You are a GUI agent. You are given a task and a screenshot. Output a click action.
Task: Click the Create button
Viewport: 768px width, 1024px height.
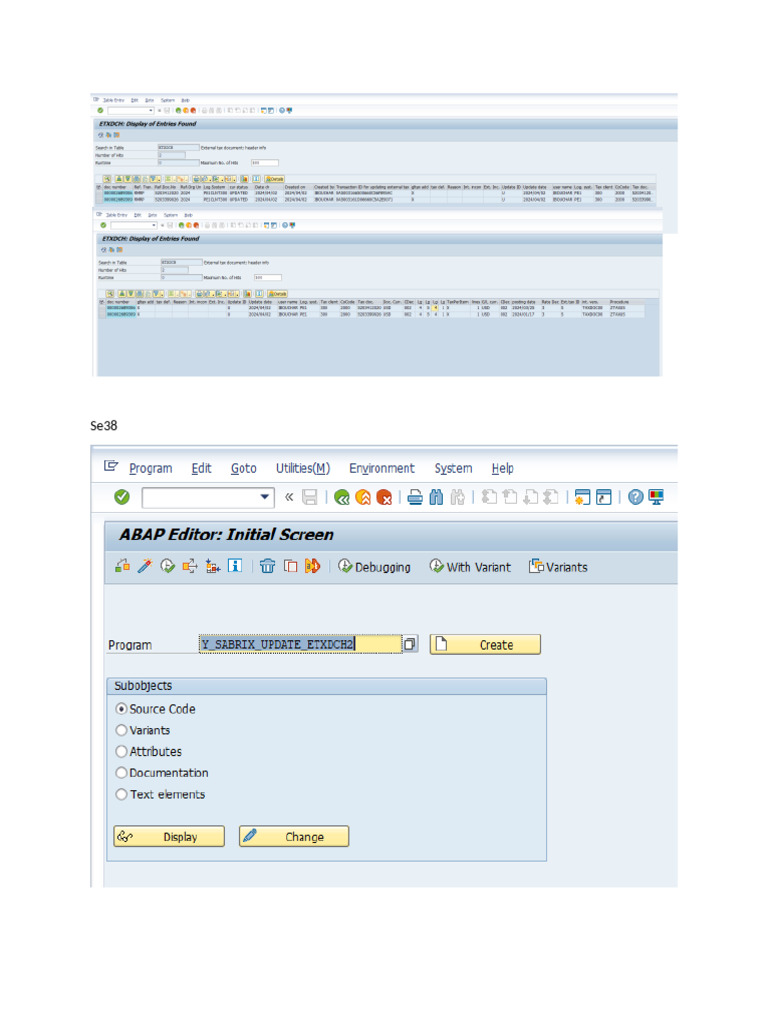tap(485, 645)
